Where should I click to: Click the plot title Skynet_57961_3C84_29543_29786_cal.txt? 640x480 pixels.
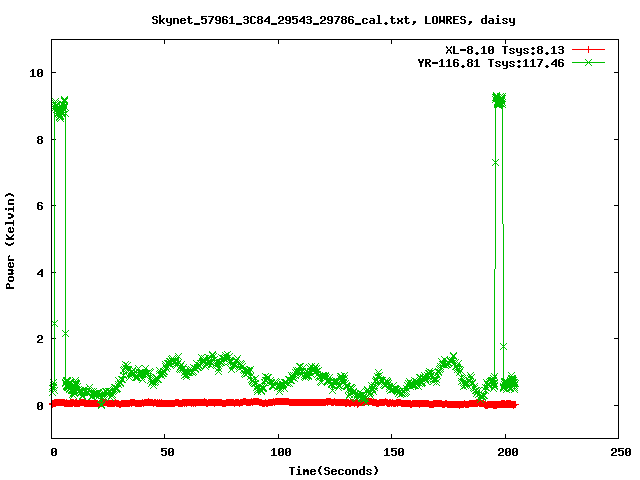(333, 20)
